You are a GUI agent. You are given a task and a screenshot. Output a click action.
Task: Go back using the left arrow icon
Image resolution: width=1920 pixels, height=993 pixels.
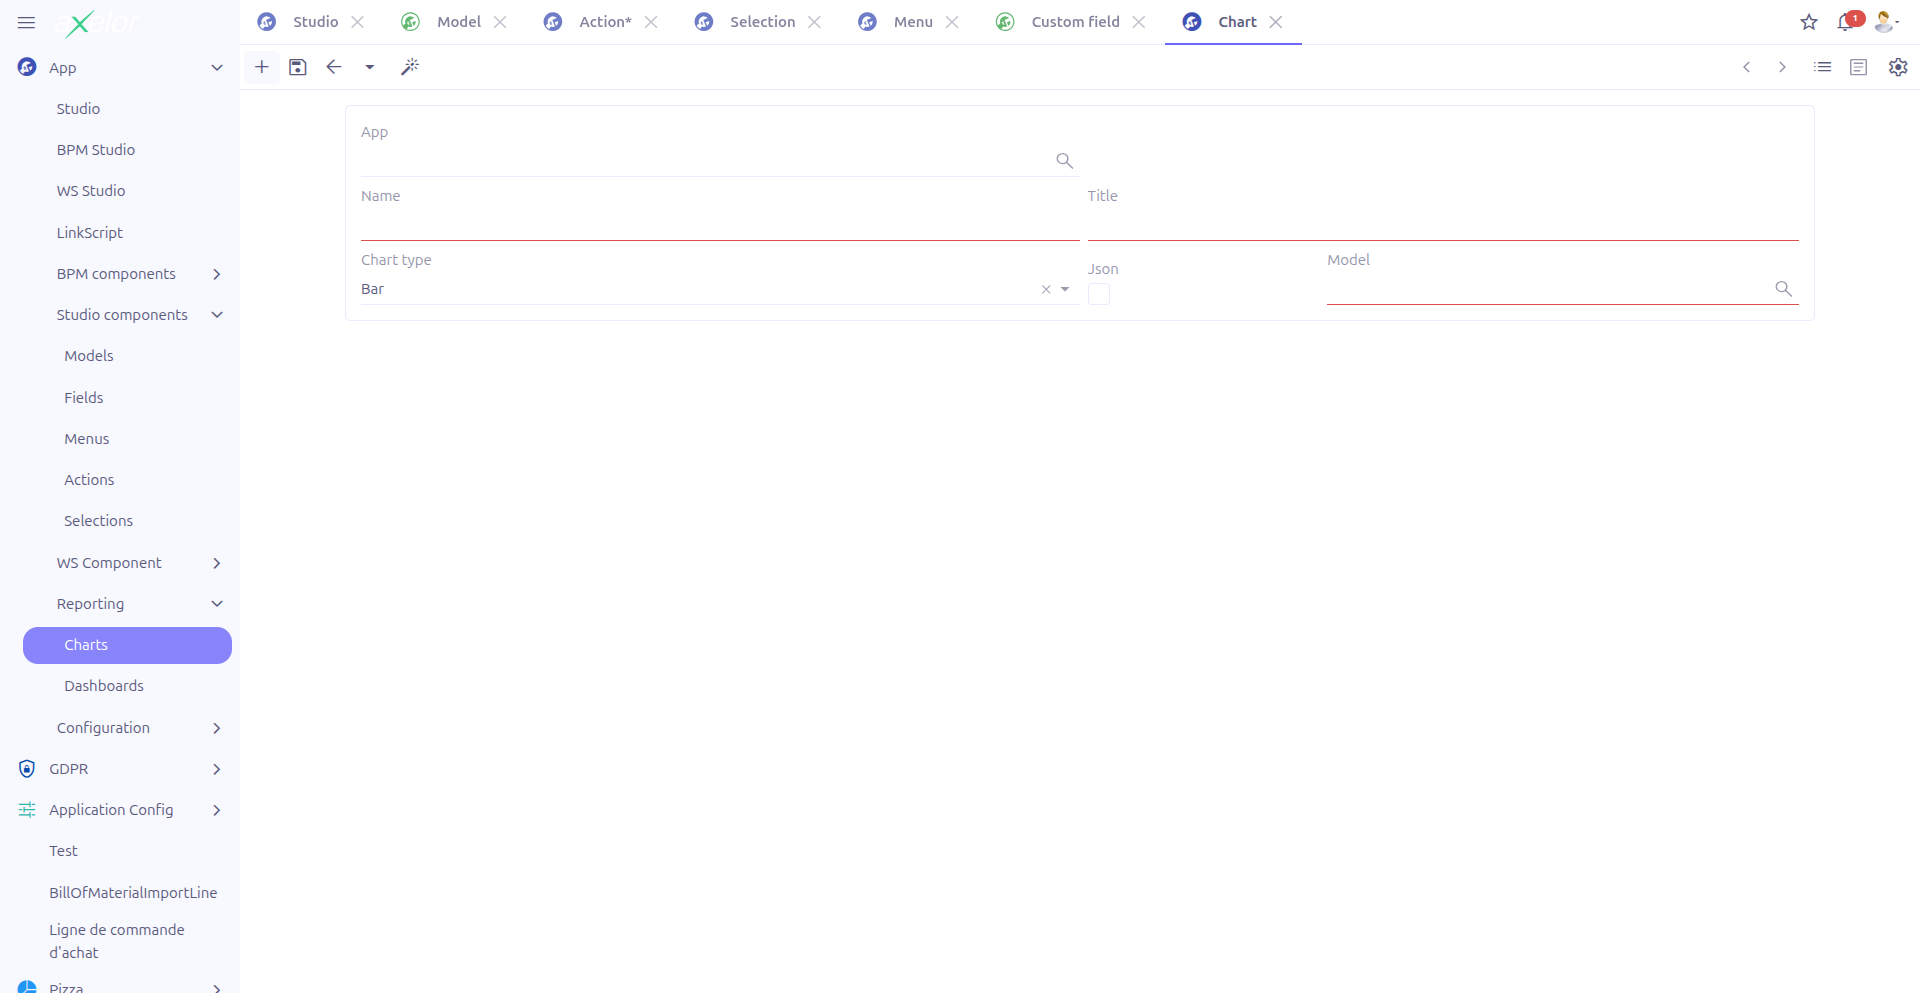(x=334, y=67)
